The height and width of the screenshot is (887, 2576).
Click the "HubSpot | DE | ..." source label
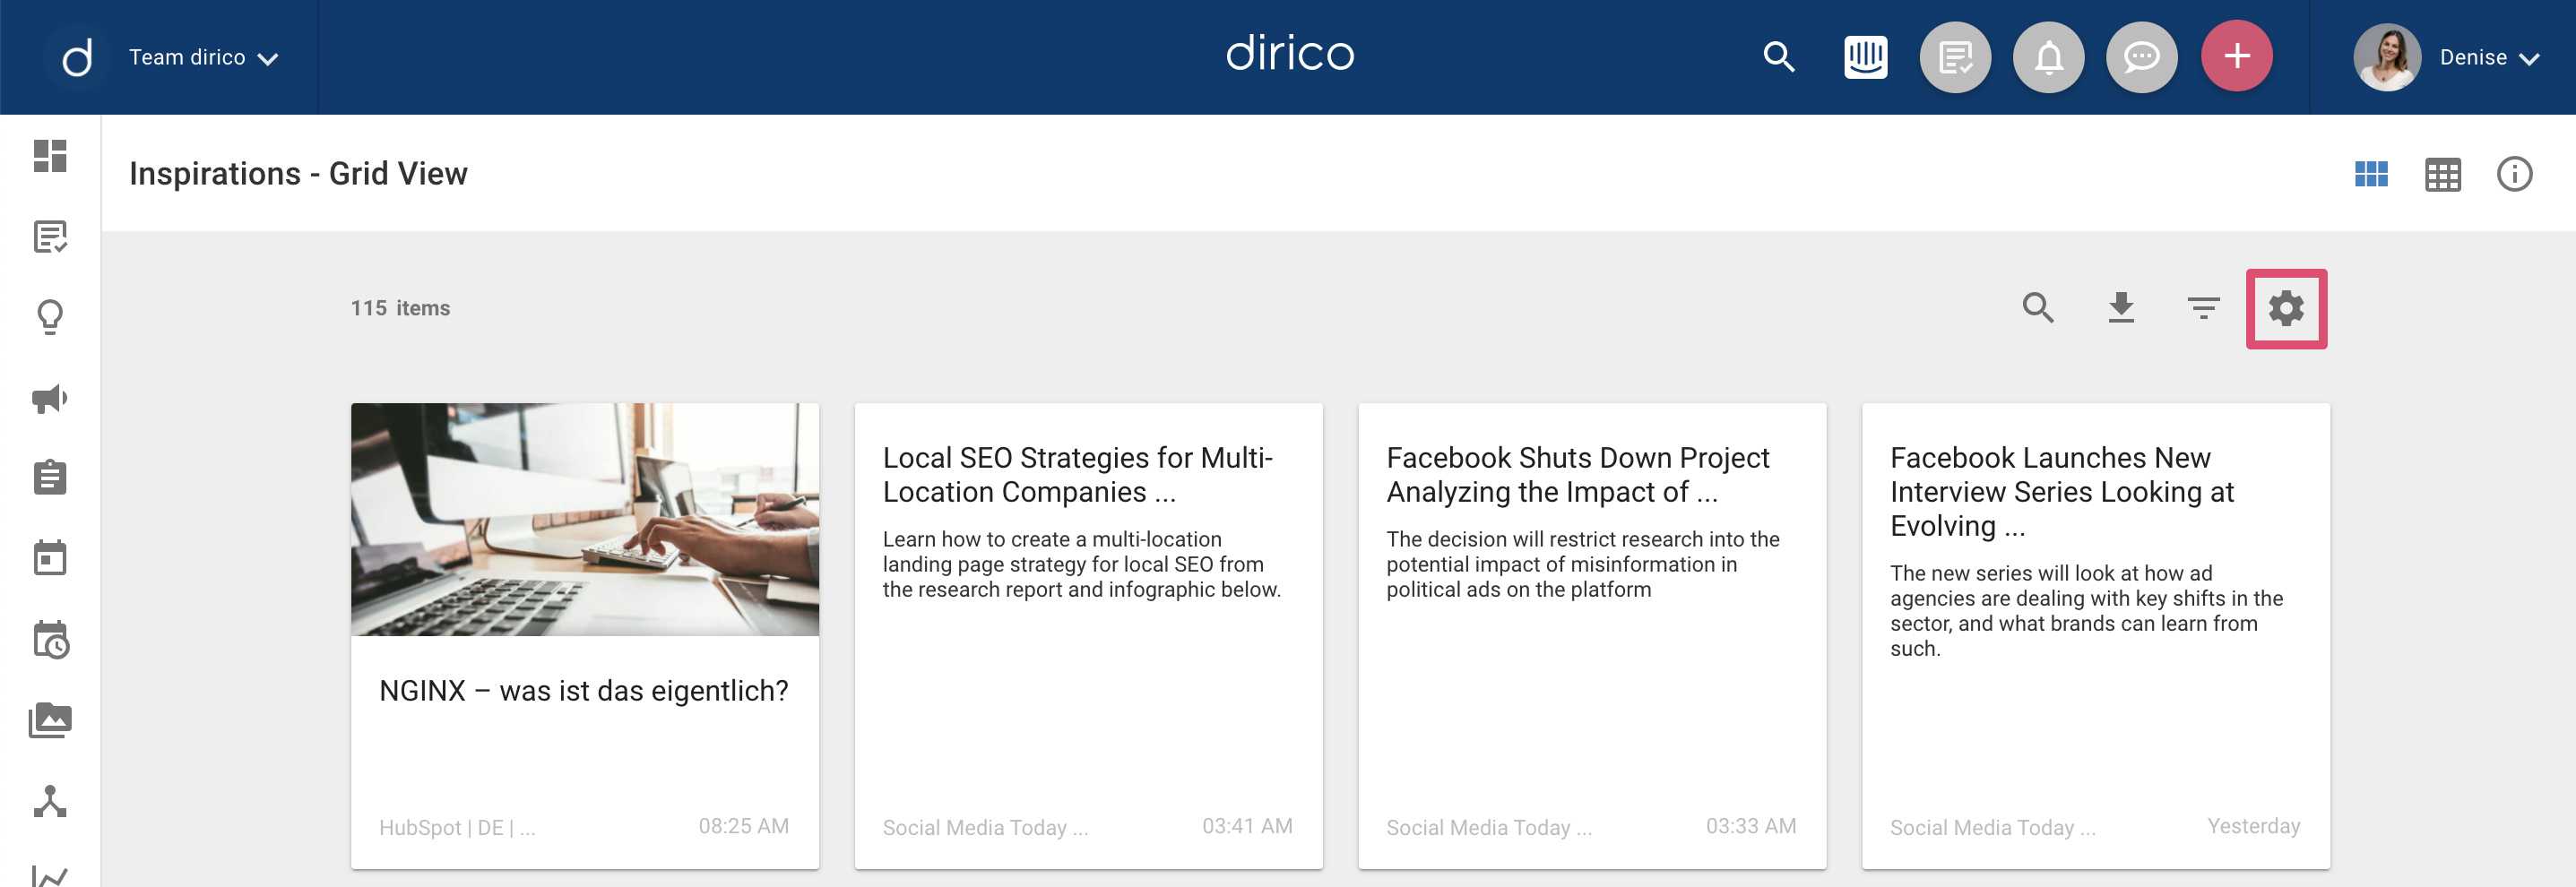click(457, 827)
